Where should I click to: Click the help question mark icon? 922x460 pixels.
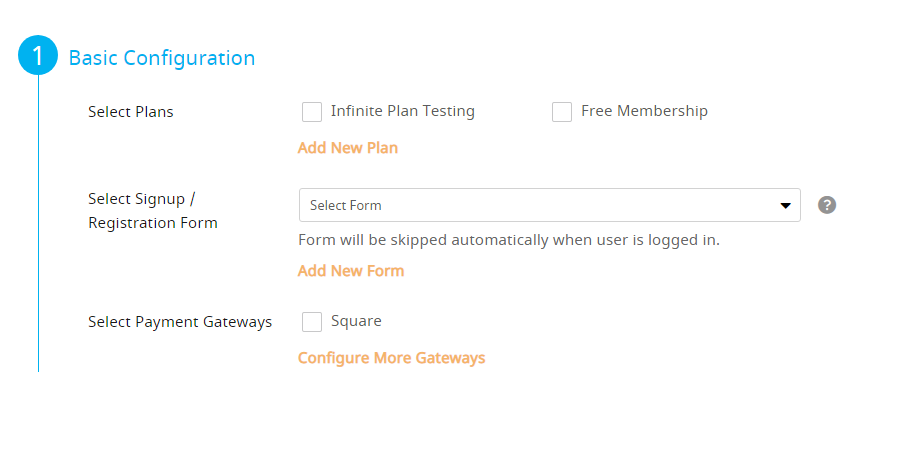pos(827,205)
